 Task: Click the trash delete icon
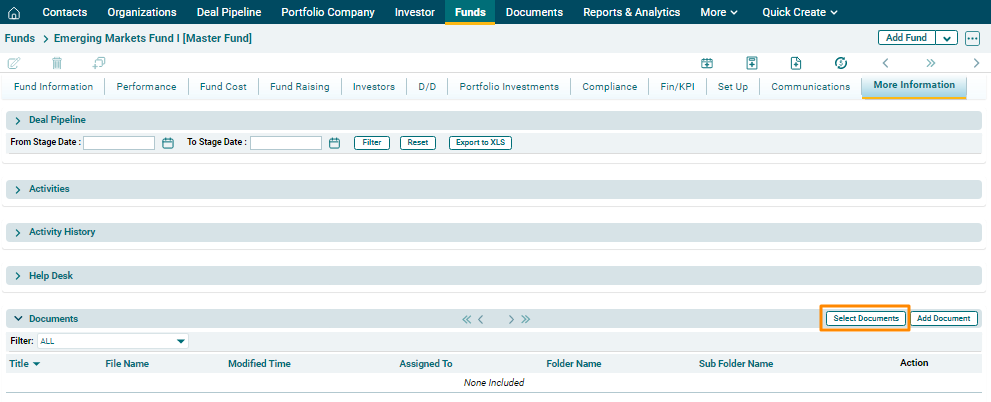pyautogui.click(x=57, y=63)
